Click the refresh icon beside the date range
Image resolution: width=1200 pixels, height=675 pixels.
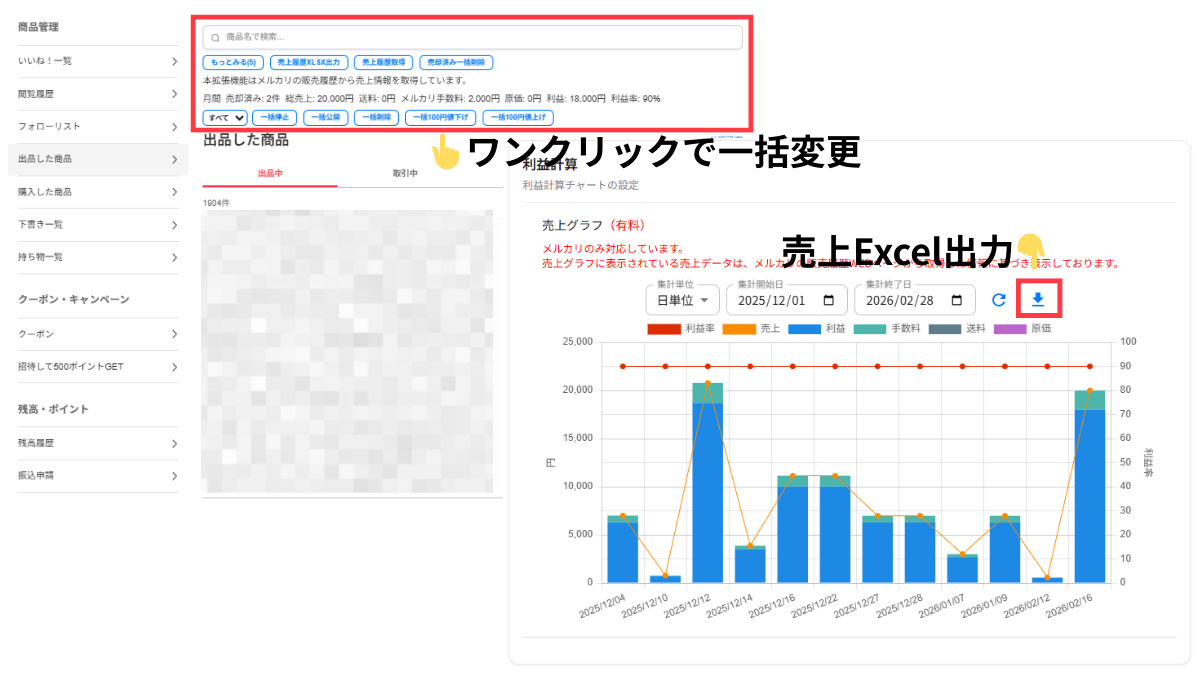click(997, 299)
